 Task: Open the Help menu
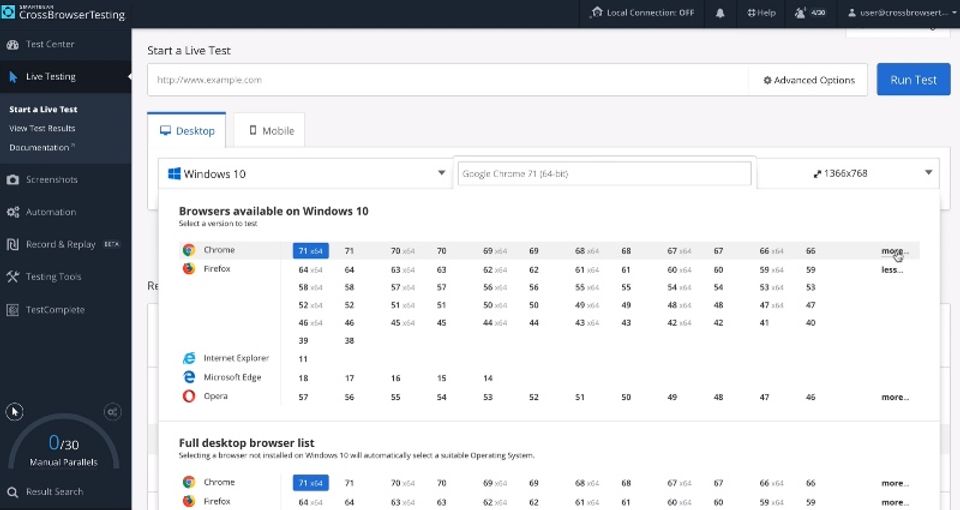click(x=761, y=13)
